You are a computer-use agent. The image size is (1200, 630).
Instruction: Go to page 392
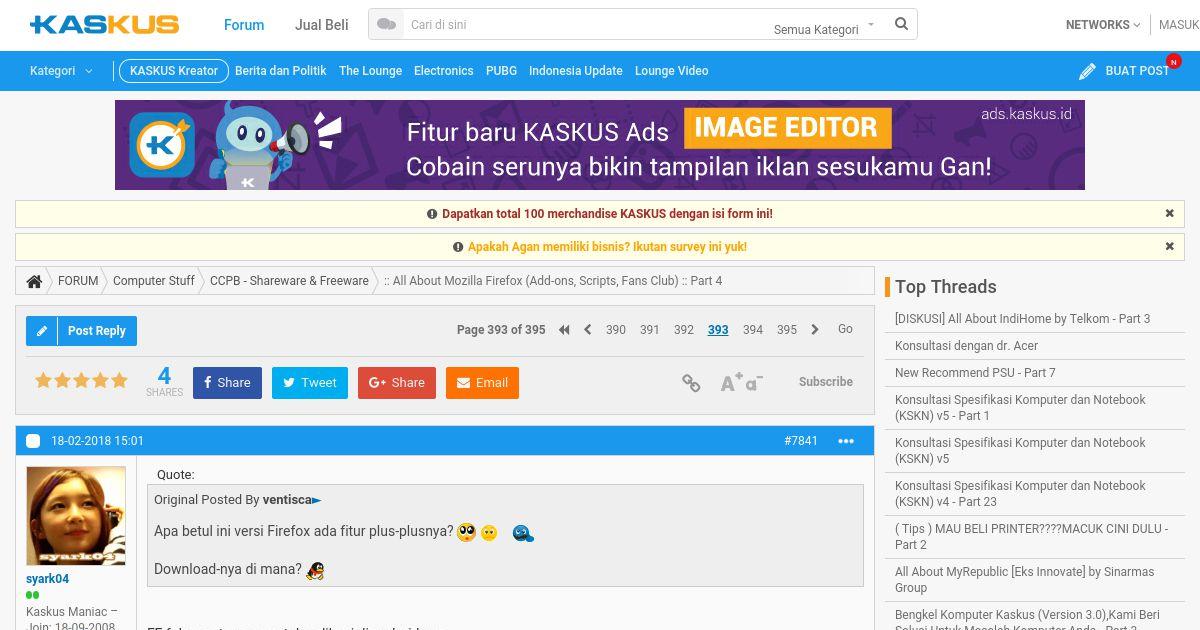click(684, 330)
